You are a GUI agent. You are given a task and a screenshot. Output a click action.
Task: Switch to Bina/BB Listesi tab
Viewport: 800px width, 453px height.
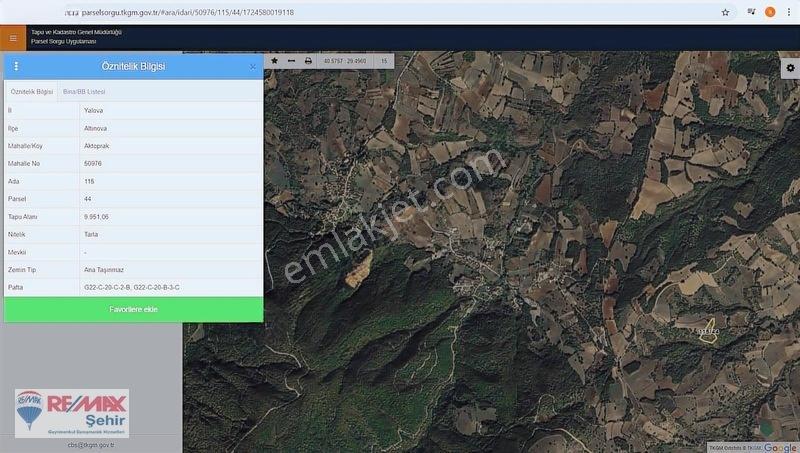[x=84, y=92]
